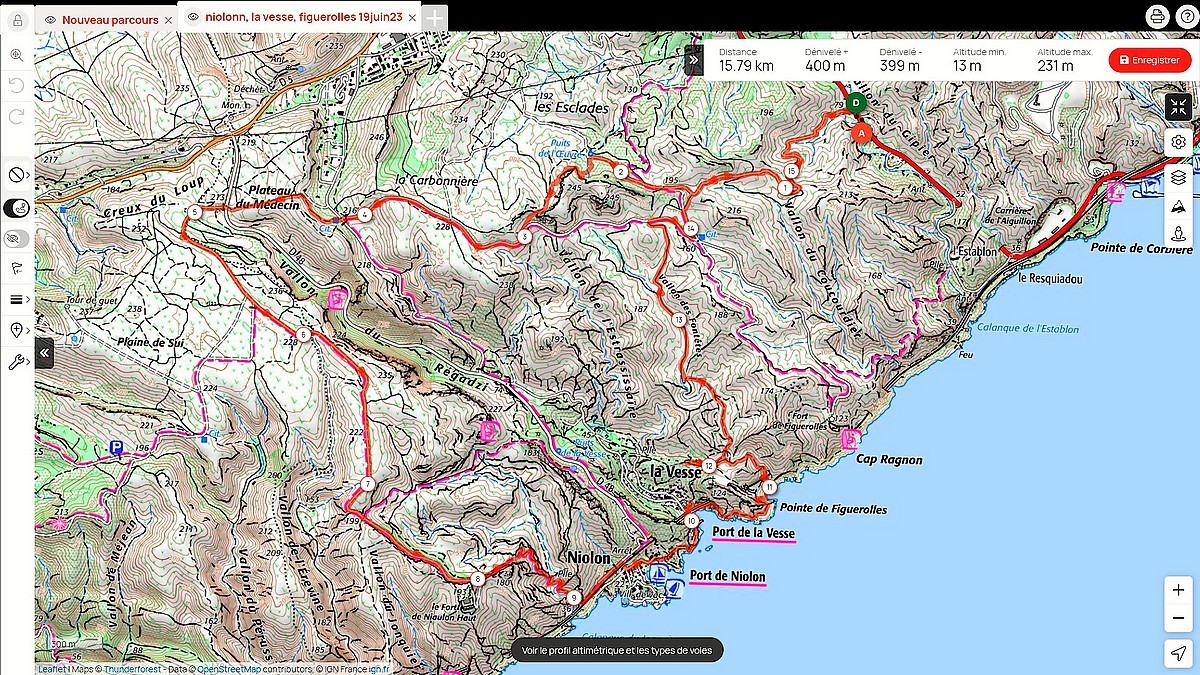1200x675 pixels.
Task: Click the undo arrow
Action: (x=17, y=86)
